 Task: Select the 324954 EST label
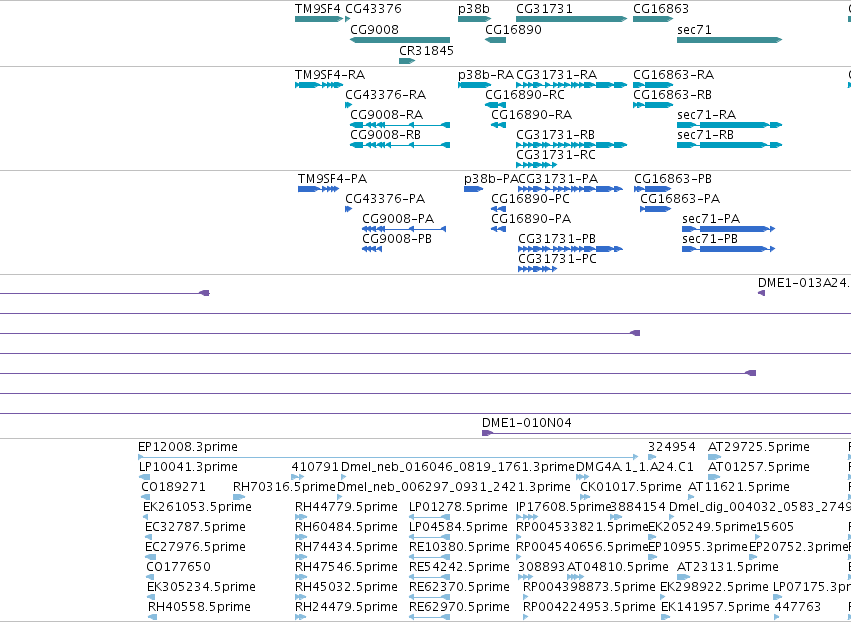671,447
